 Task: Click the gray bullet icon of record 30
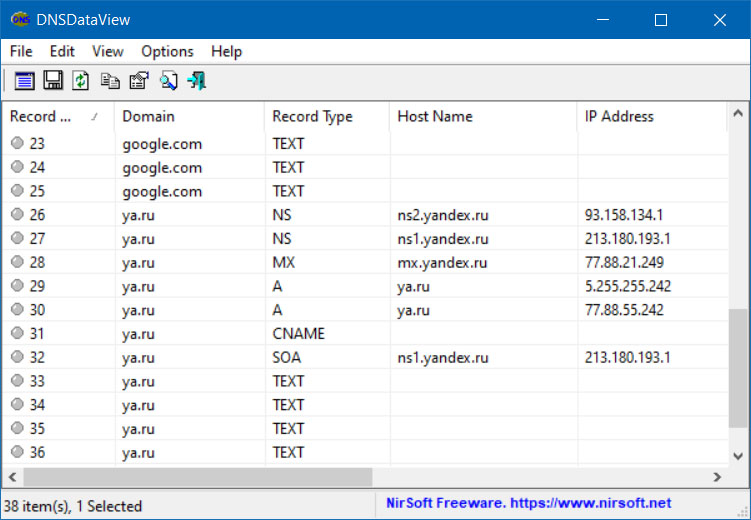click(x=17, y=309)
